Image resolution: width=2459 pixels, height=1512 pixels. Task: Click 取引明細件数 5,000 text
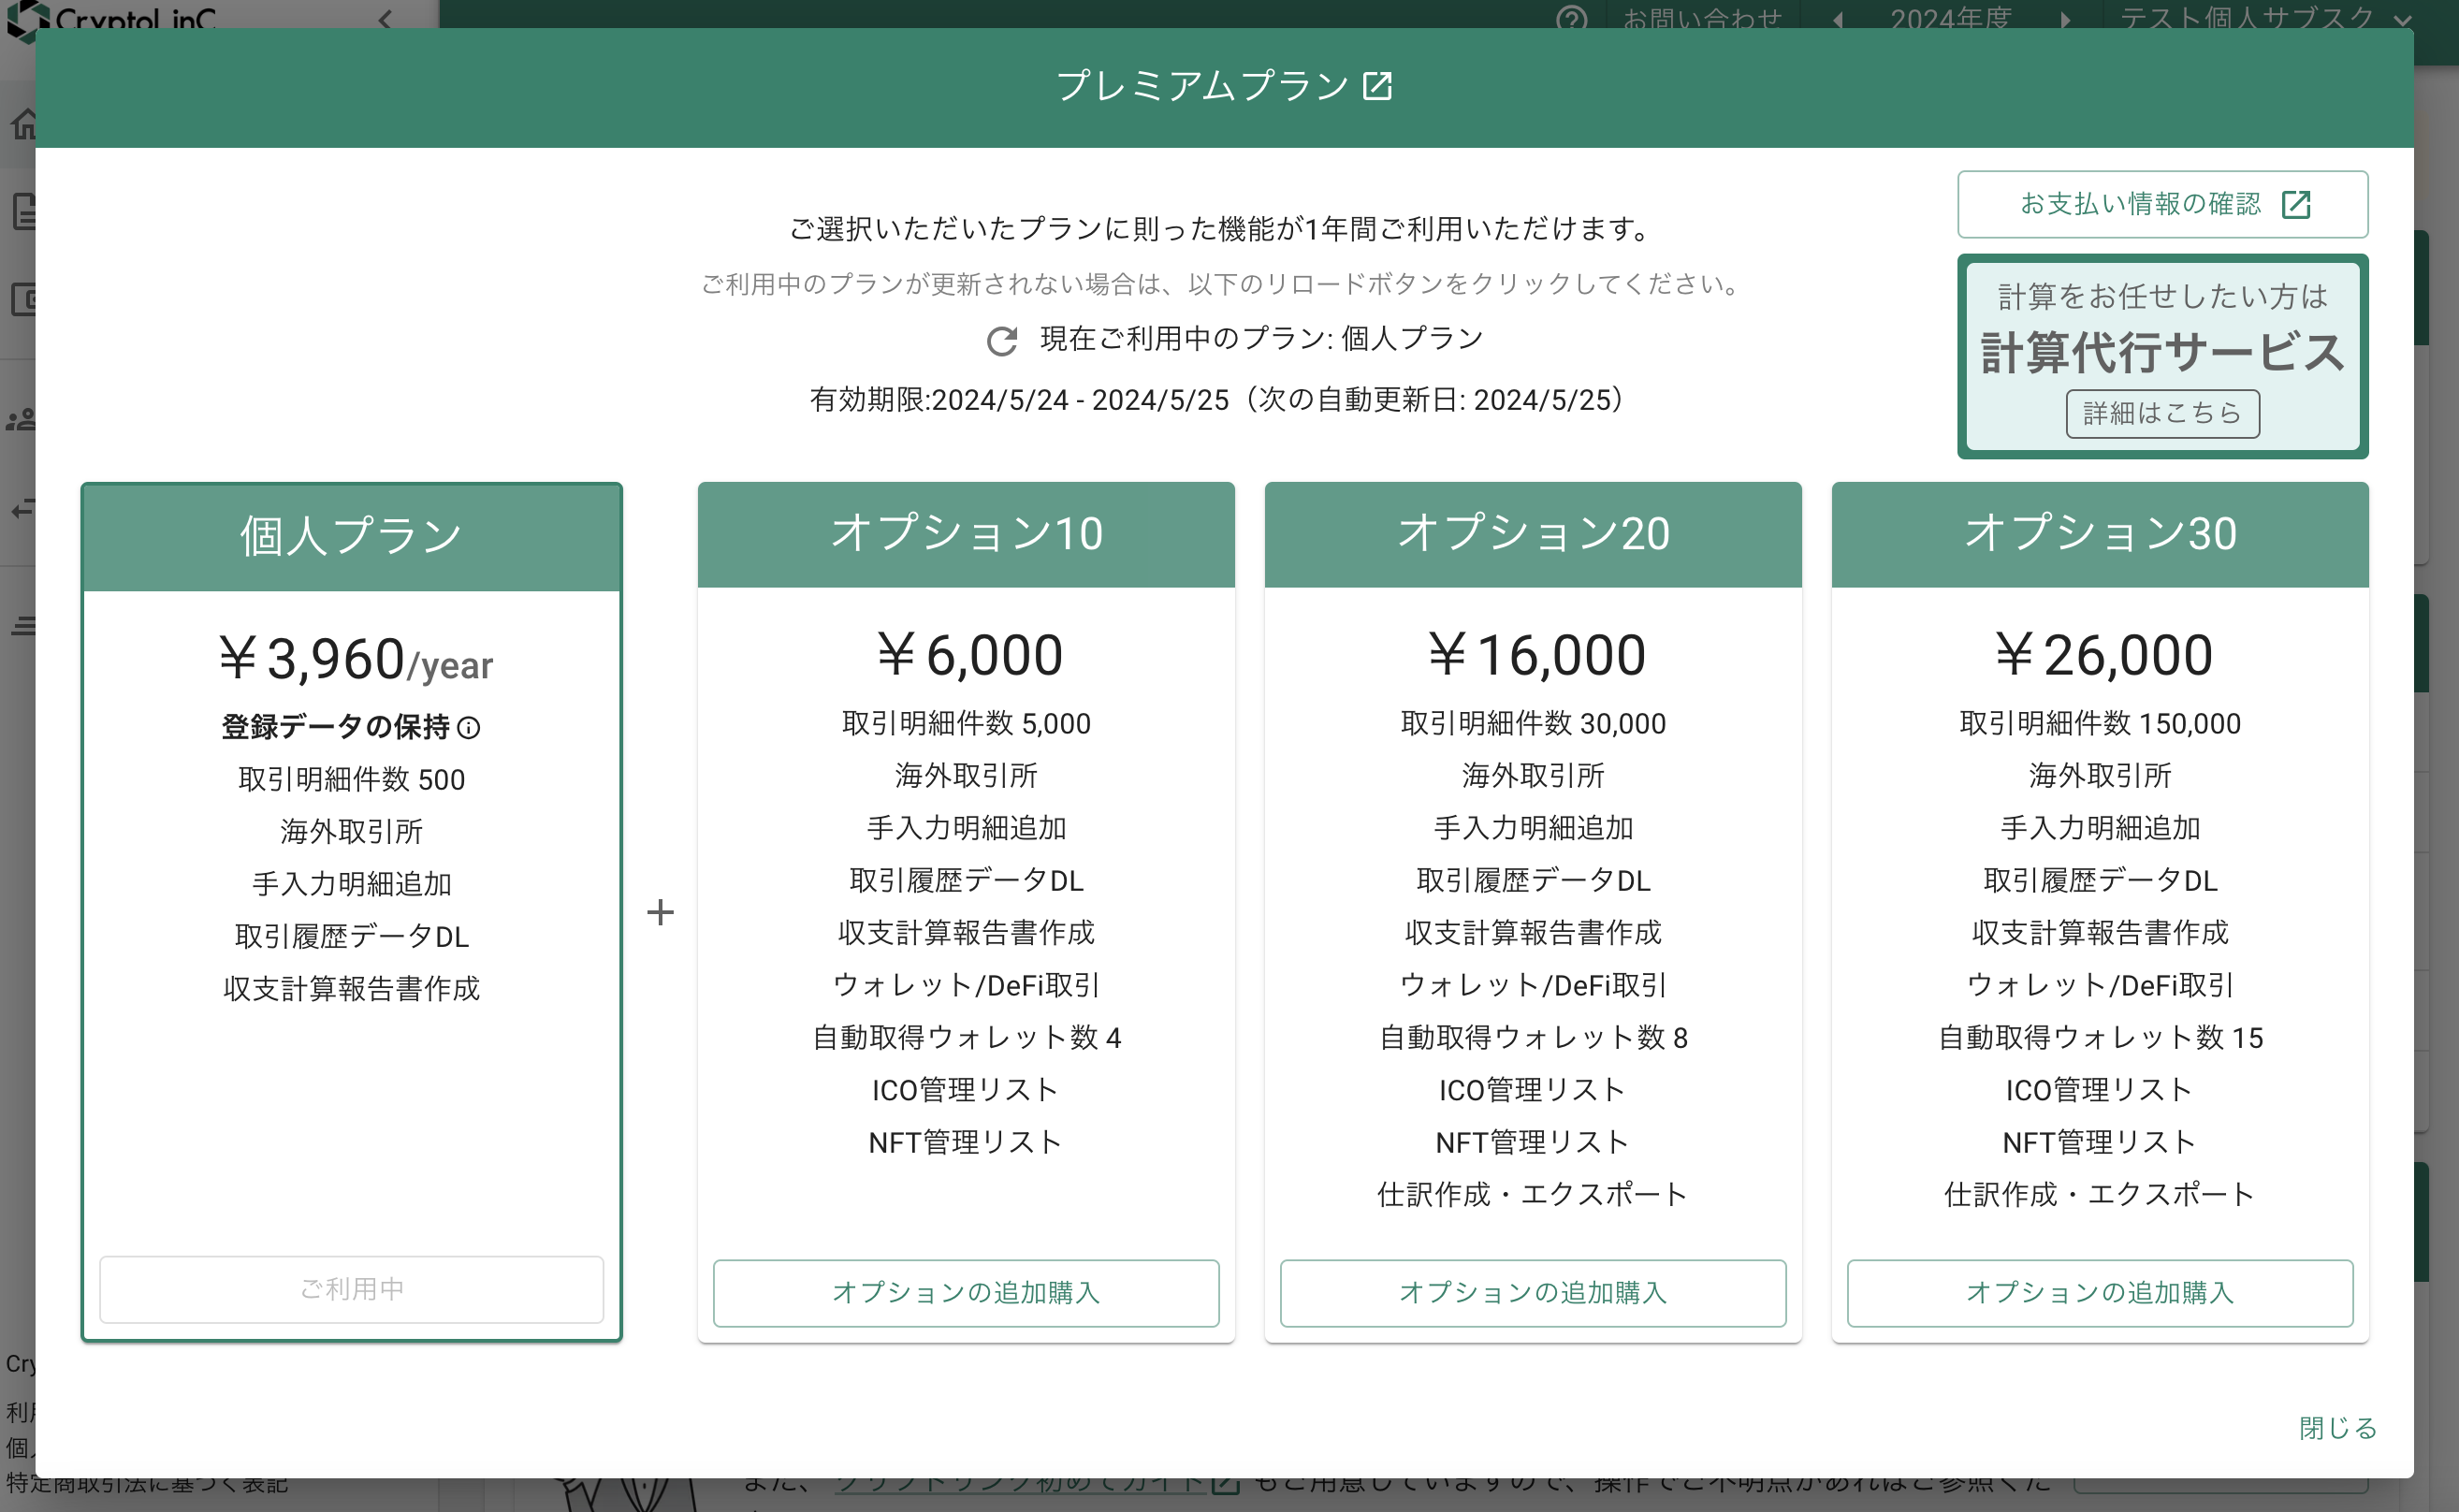coord(965,724)
